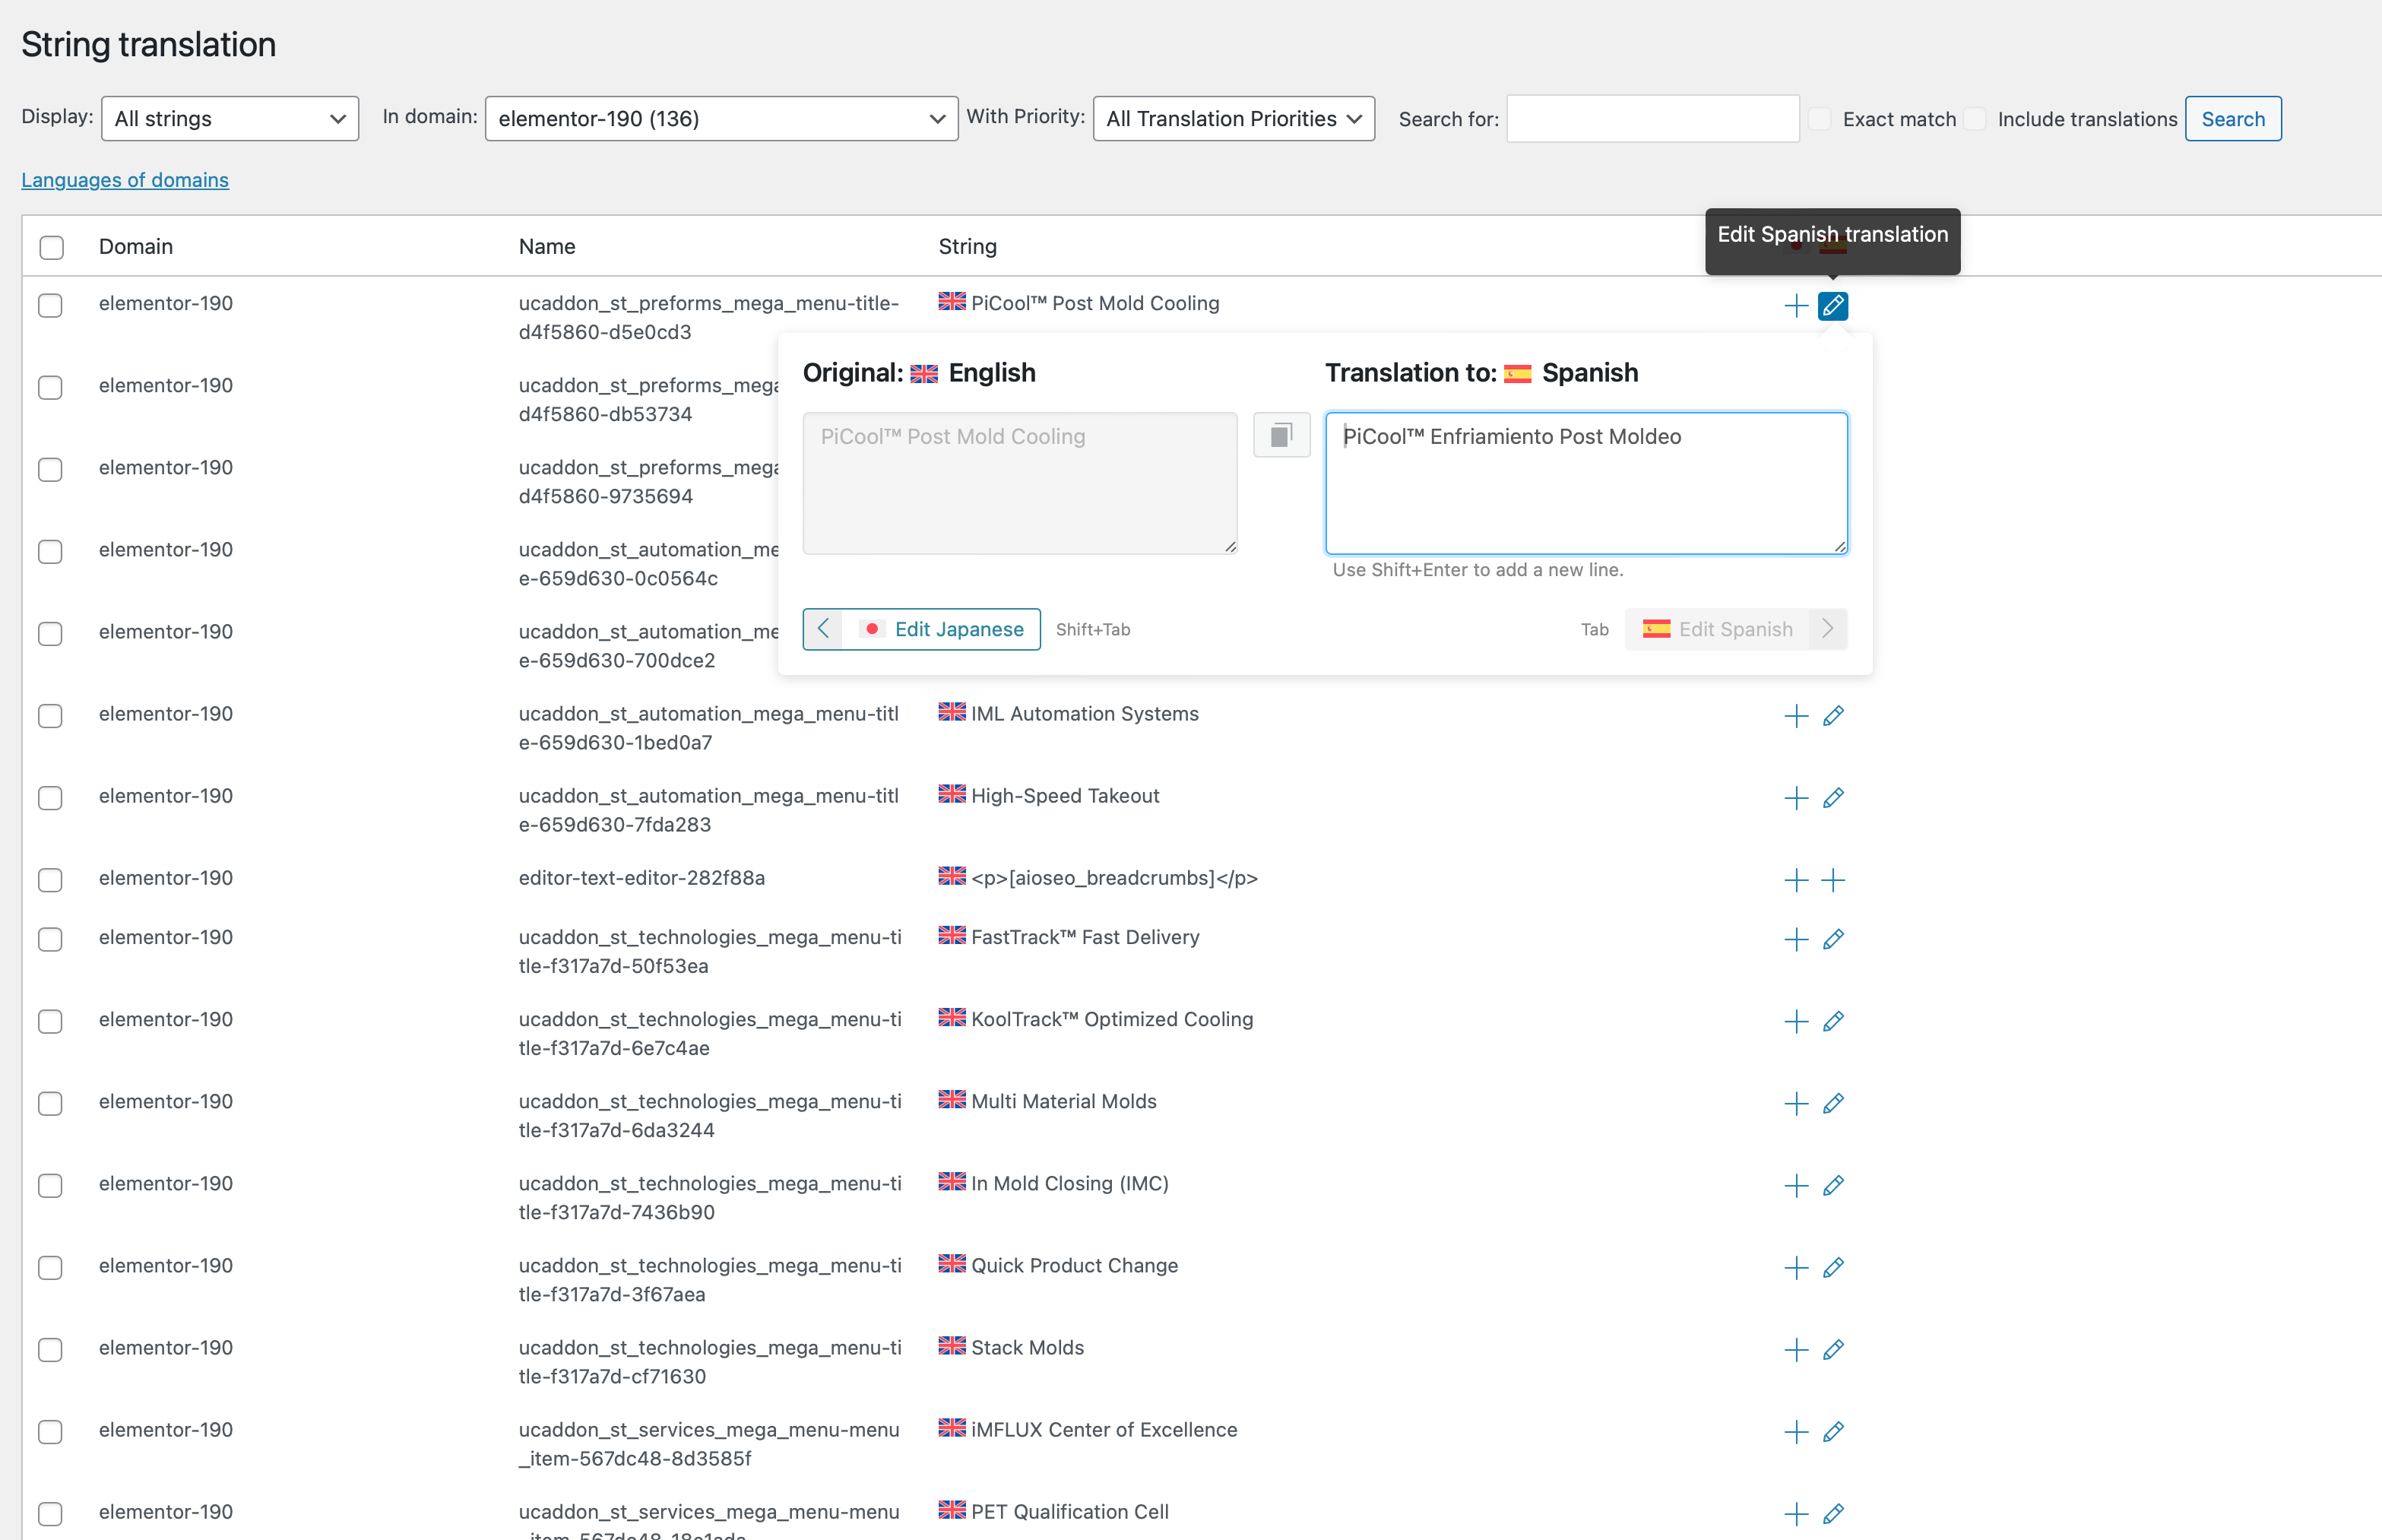Click pencil icon for KoolTrack Optimized Cooling

pyautogui.click(x=1832, y=1021)
